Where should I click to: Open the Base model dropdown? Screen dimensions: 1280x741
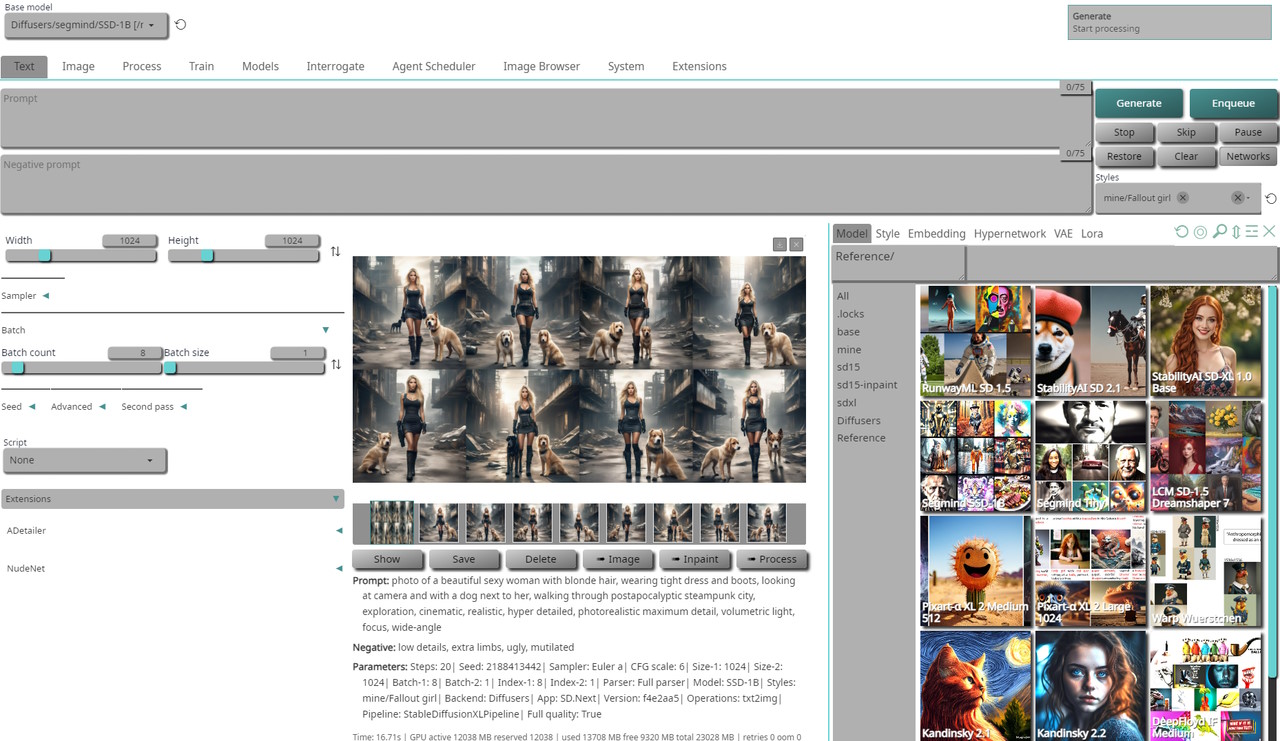point(86,25)
